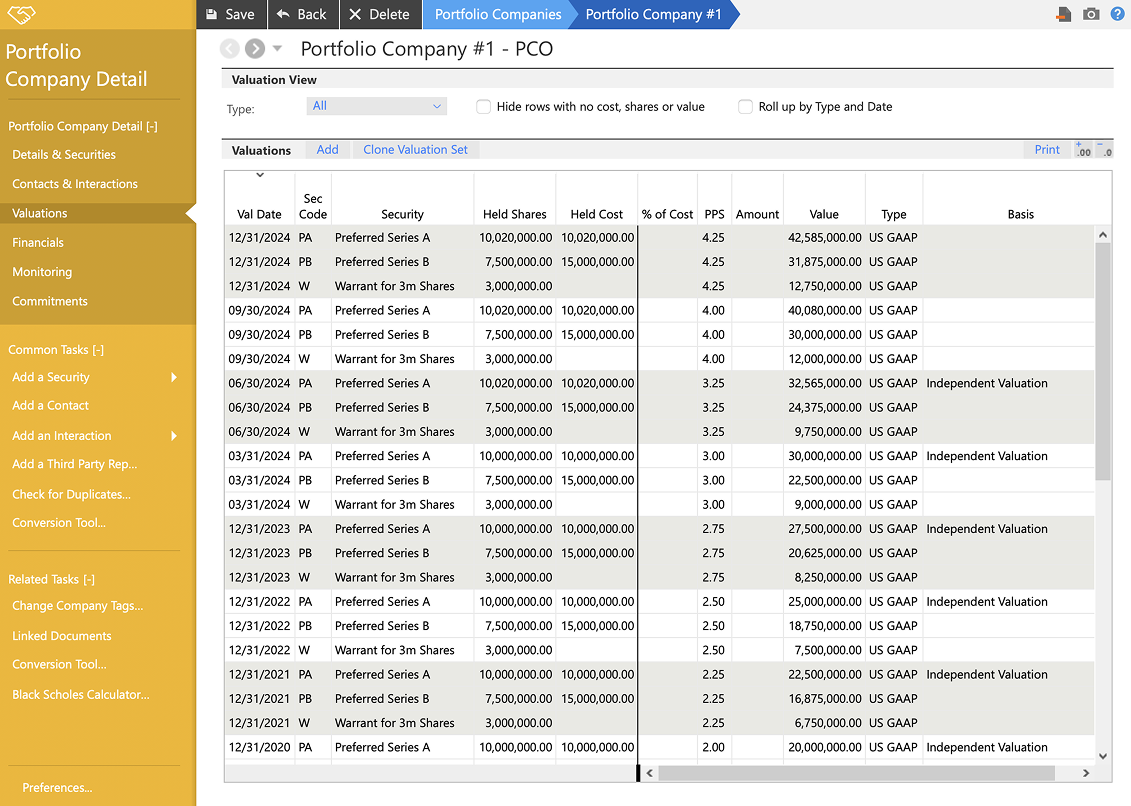The image size is (1131, 806).
Task: Click Change Company Tags link
Action: [78, 606]
